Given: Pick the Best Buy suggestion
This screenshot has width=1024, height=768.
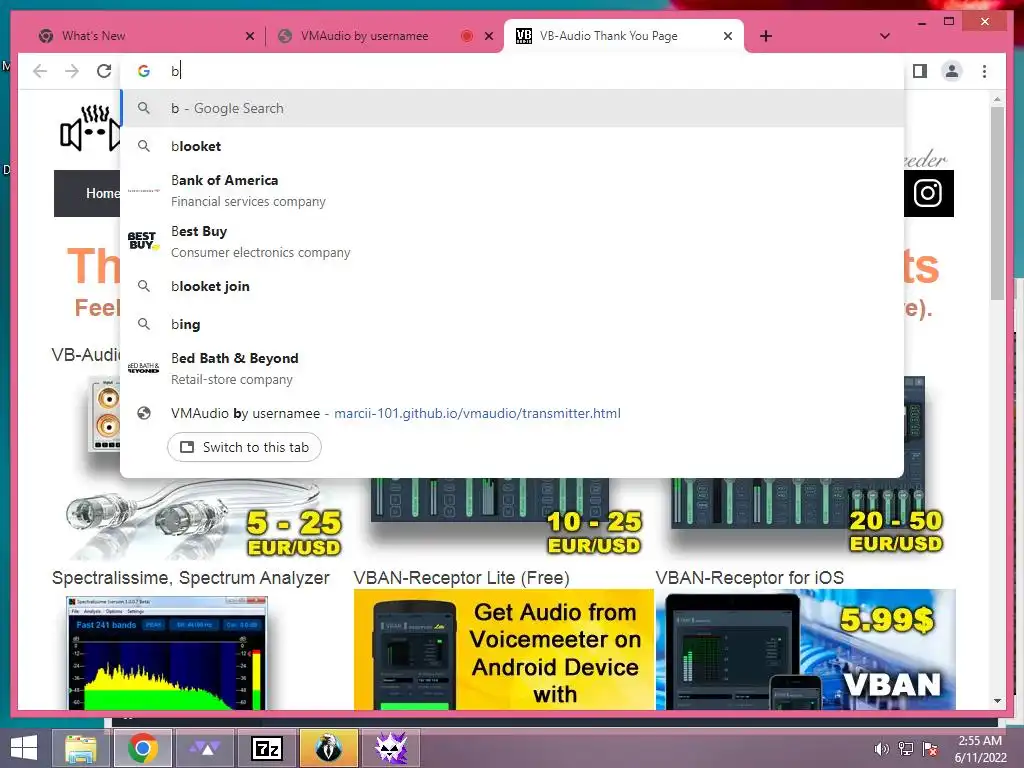Looking at the screenshot, I should point(512,241).
